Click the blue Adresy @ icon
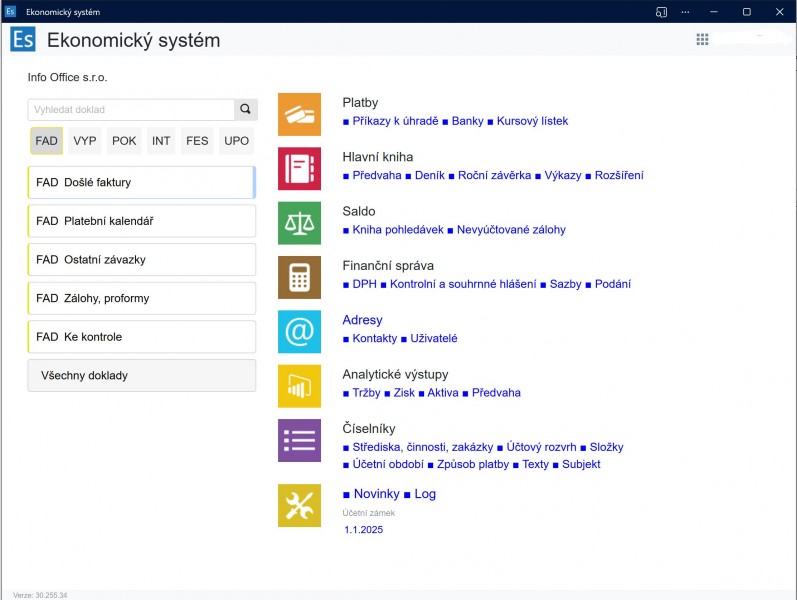Image resolution: width=797 pixels, height=600 pixels. click(x=299, y=331)
